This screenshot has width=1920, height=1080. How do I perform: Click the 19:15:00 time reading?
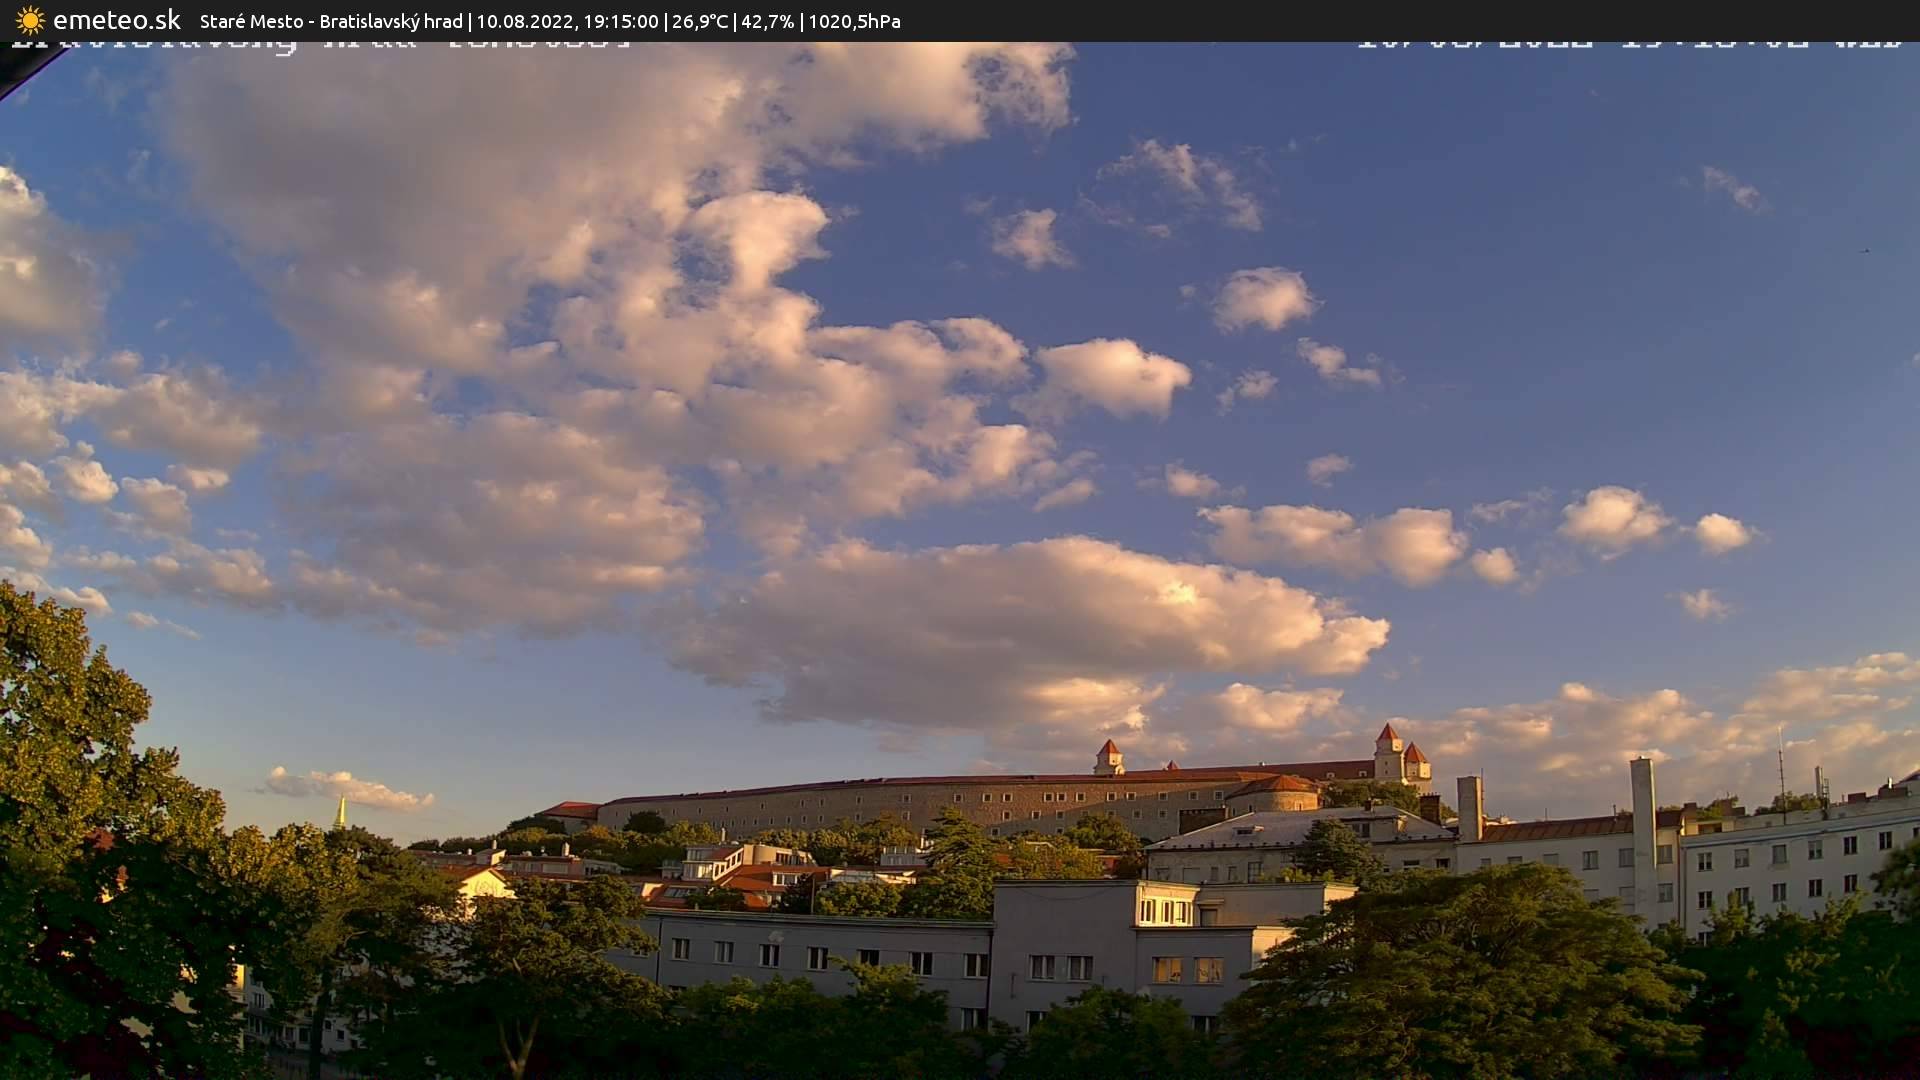620,21
